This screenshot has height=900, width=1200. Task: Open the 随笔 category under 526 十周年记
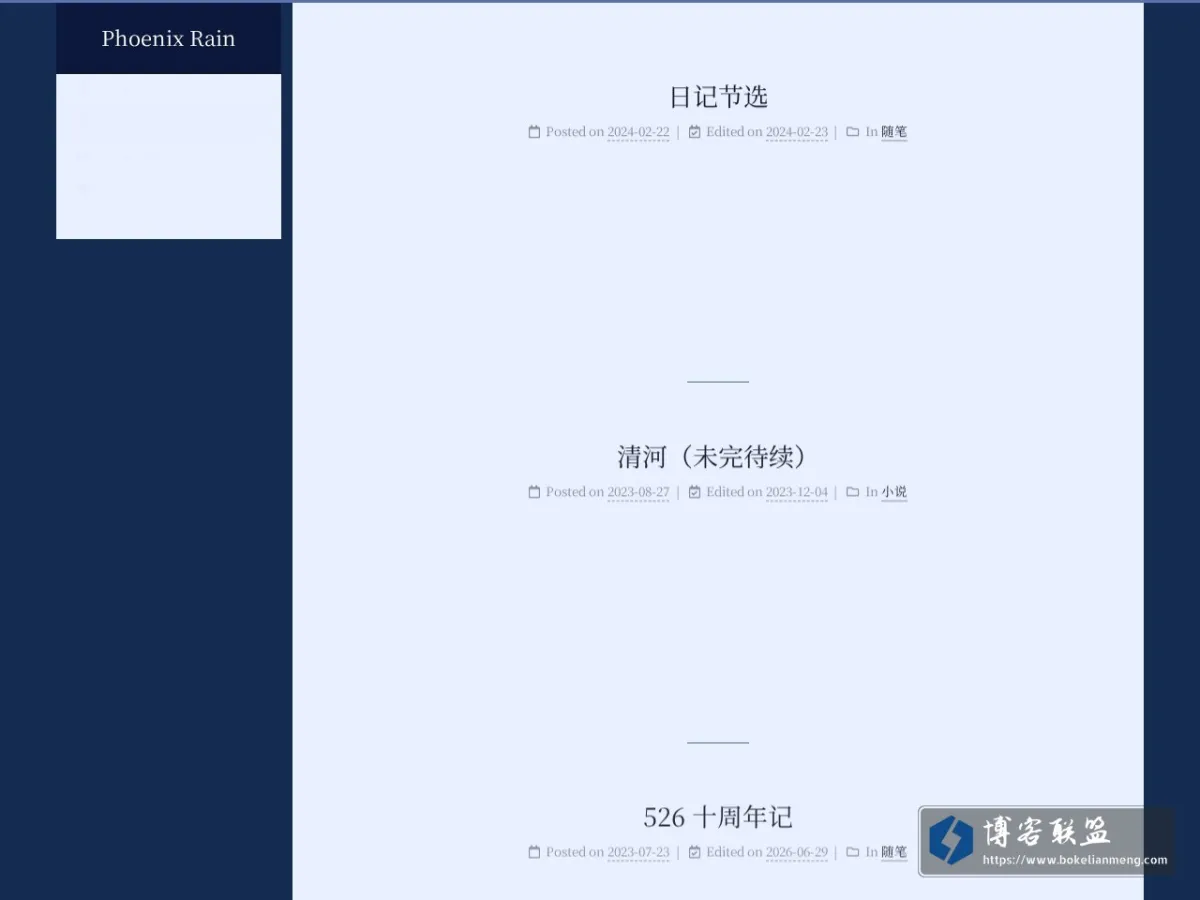[894, 852]
